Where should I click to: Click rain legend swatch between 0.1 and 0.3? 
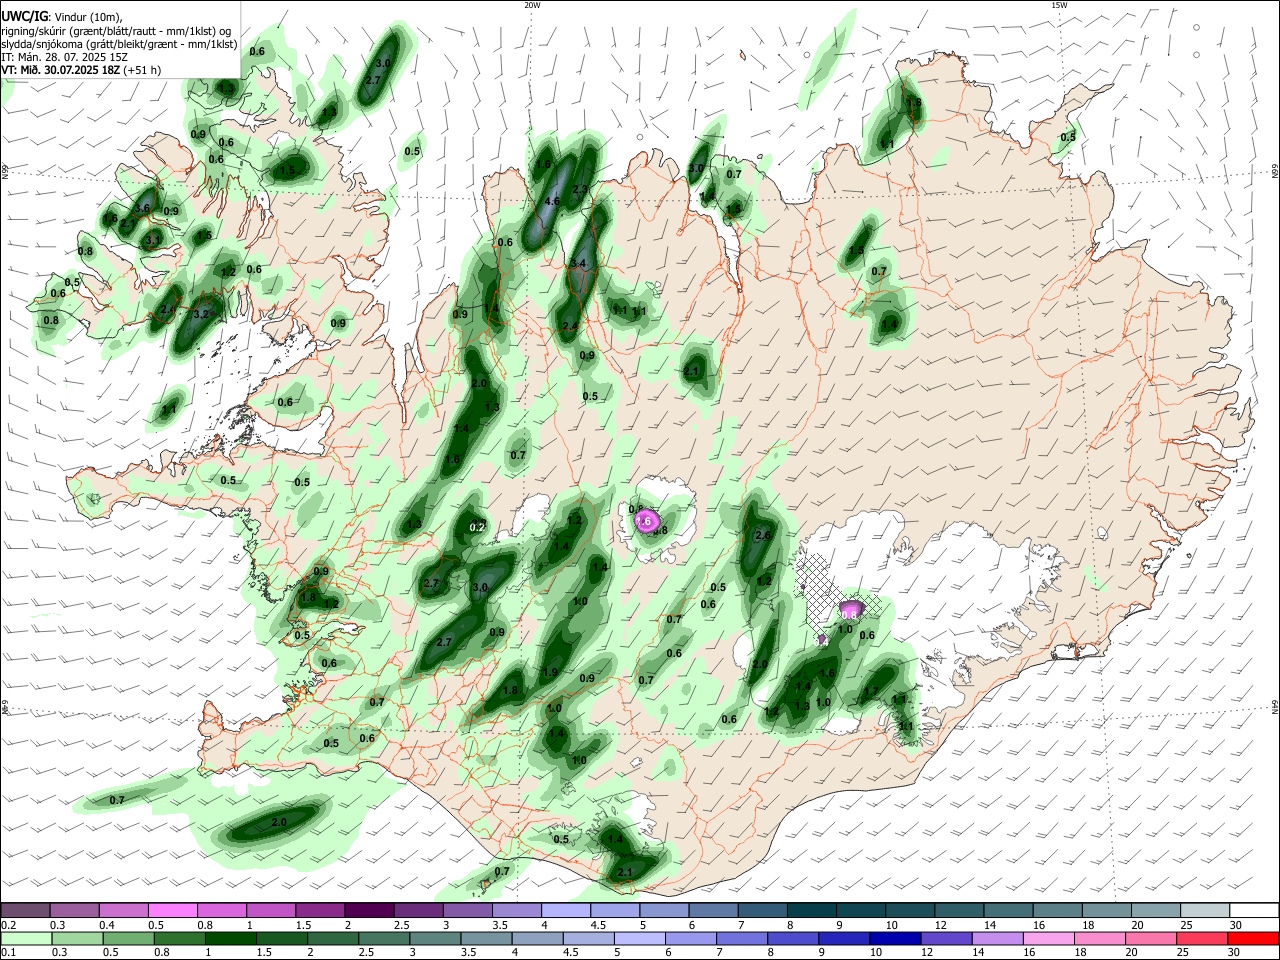point(26,938)
